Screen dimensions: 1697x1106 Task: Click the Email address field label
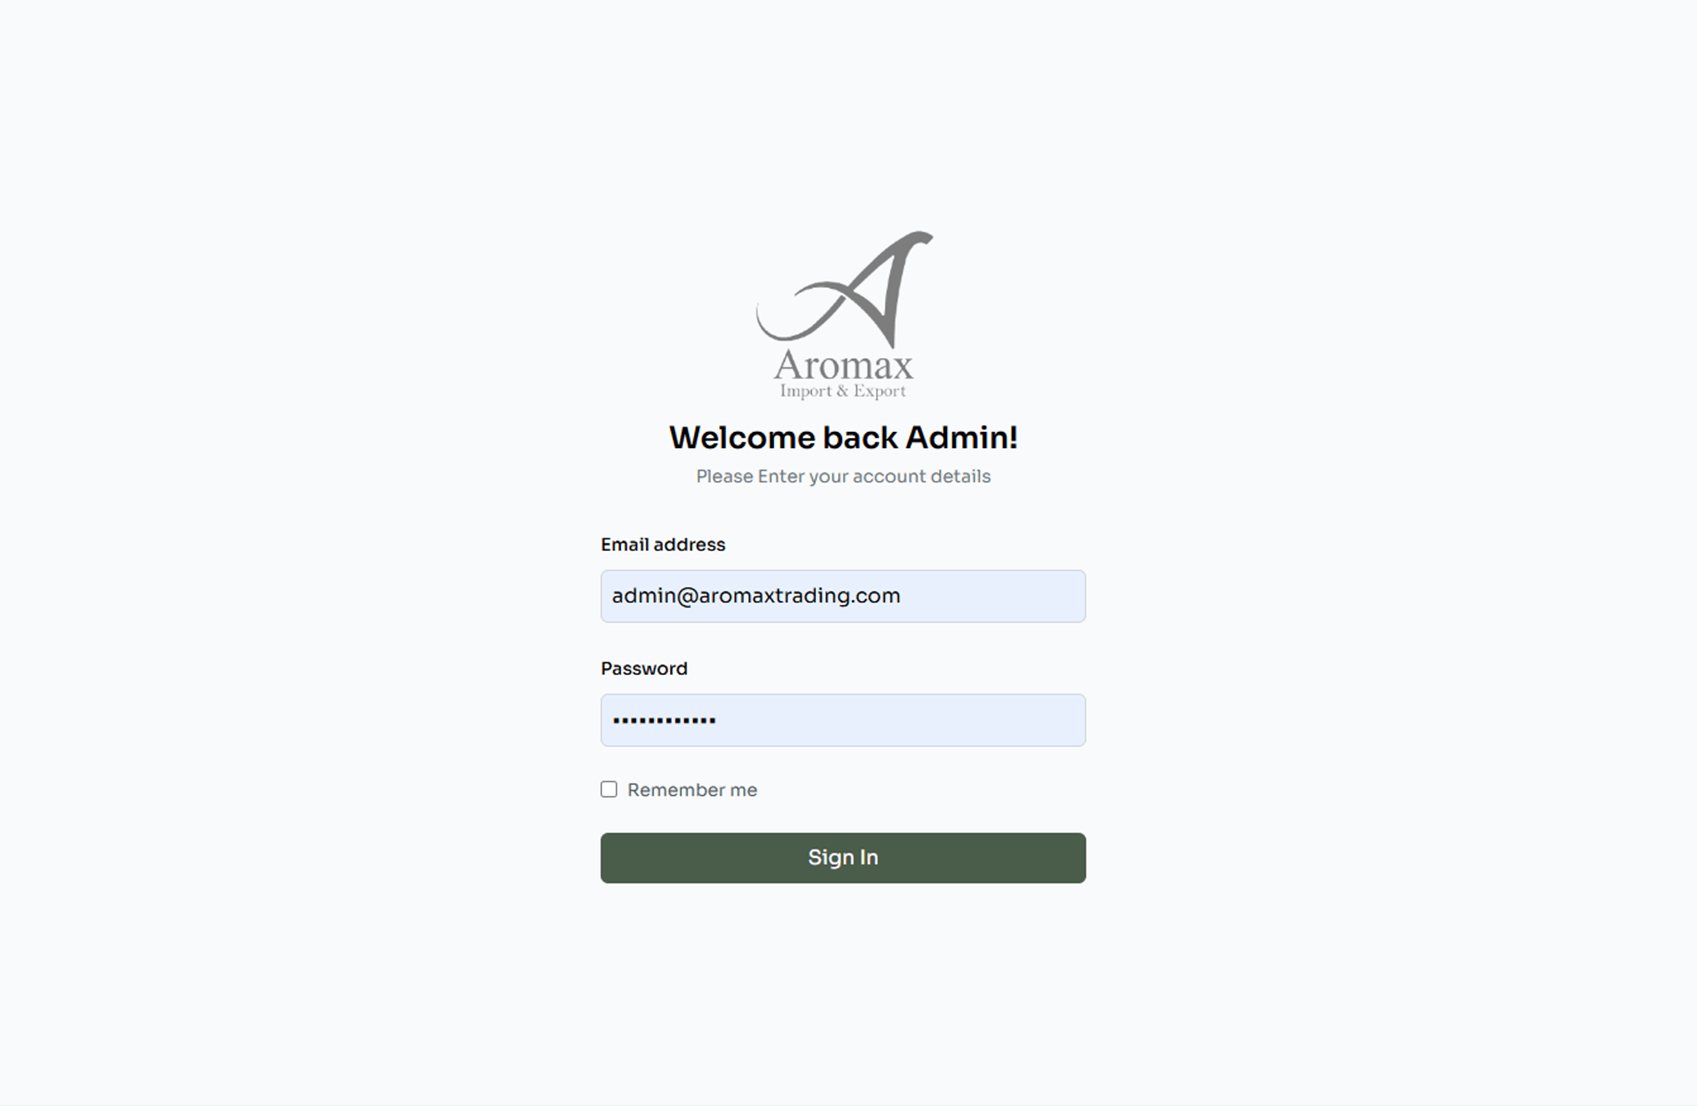pyautogui.click(x=663, y=545)
